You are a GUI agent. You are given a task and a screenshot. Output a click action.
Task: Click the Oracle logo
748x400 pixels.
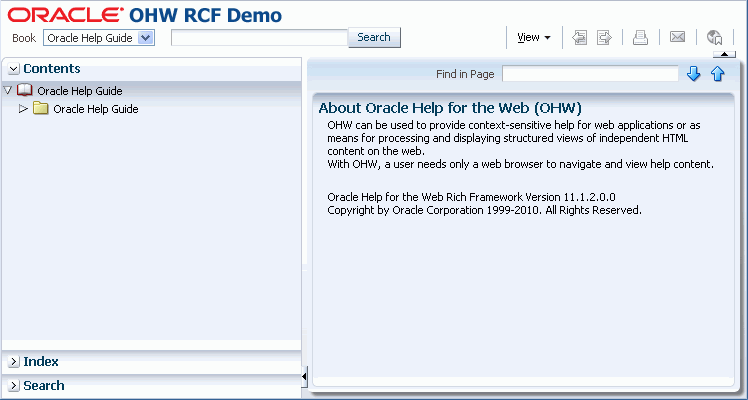[x=66, y=15]
